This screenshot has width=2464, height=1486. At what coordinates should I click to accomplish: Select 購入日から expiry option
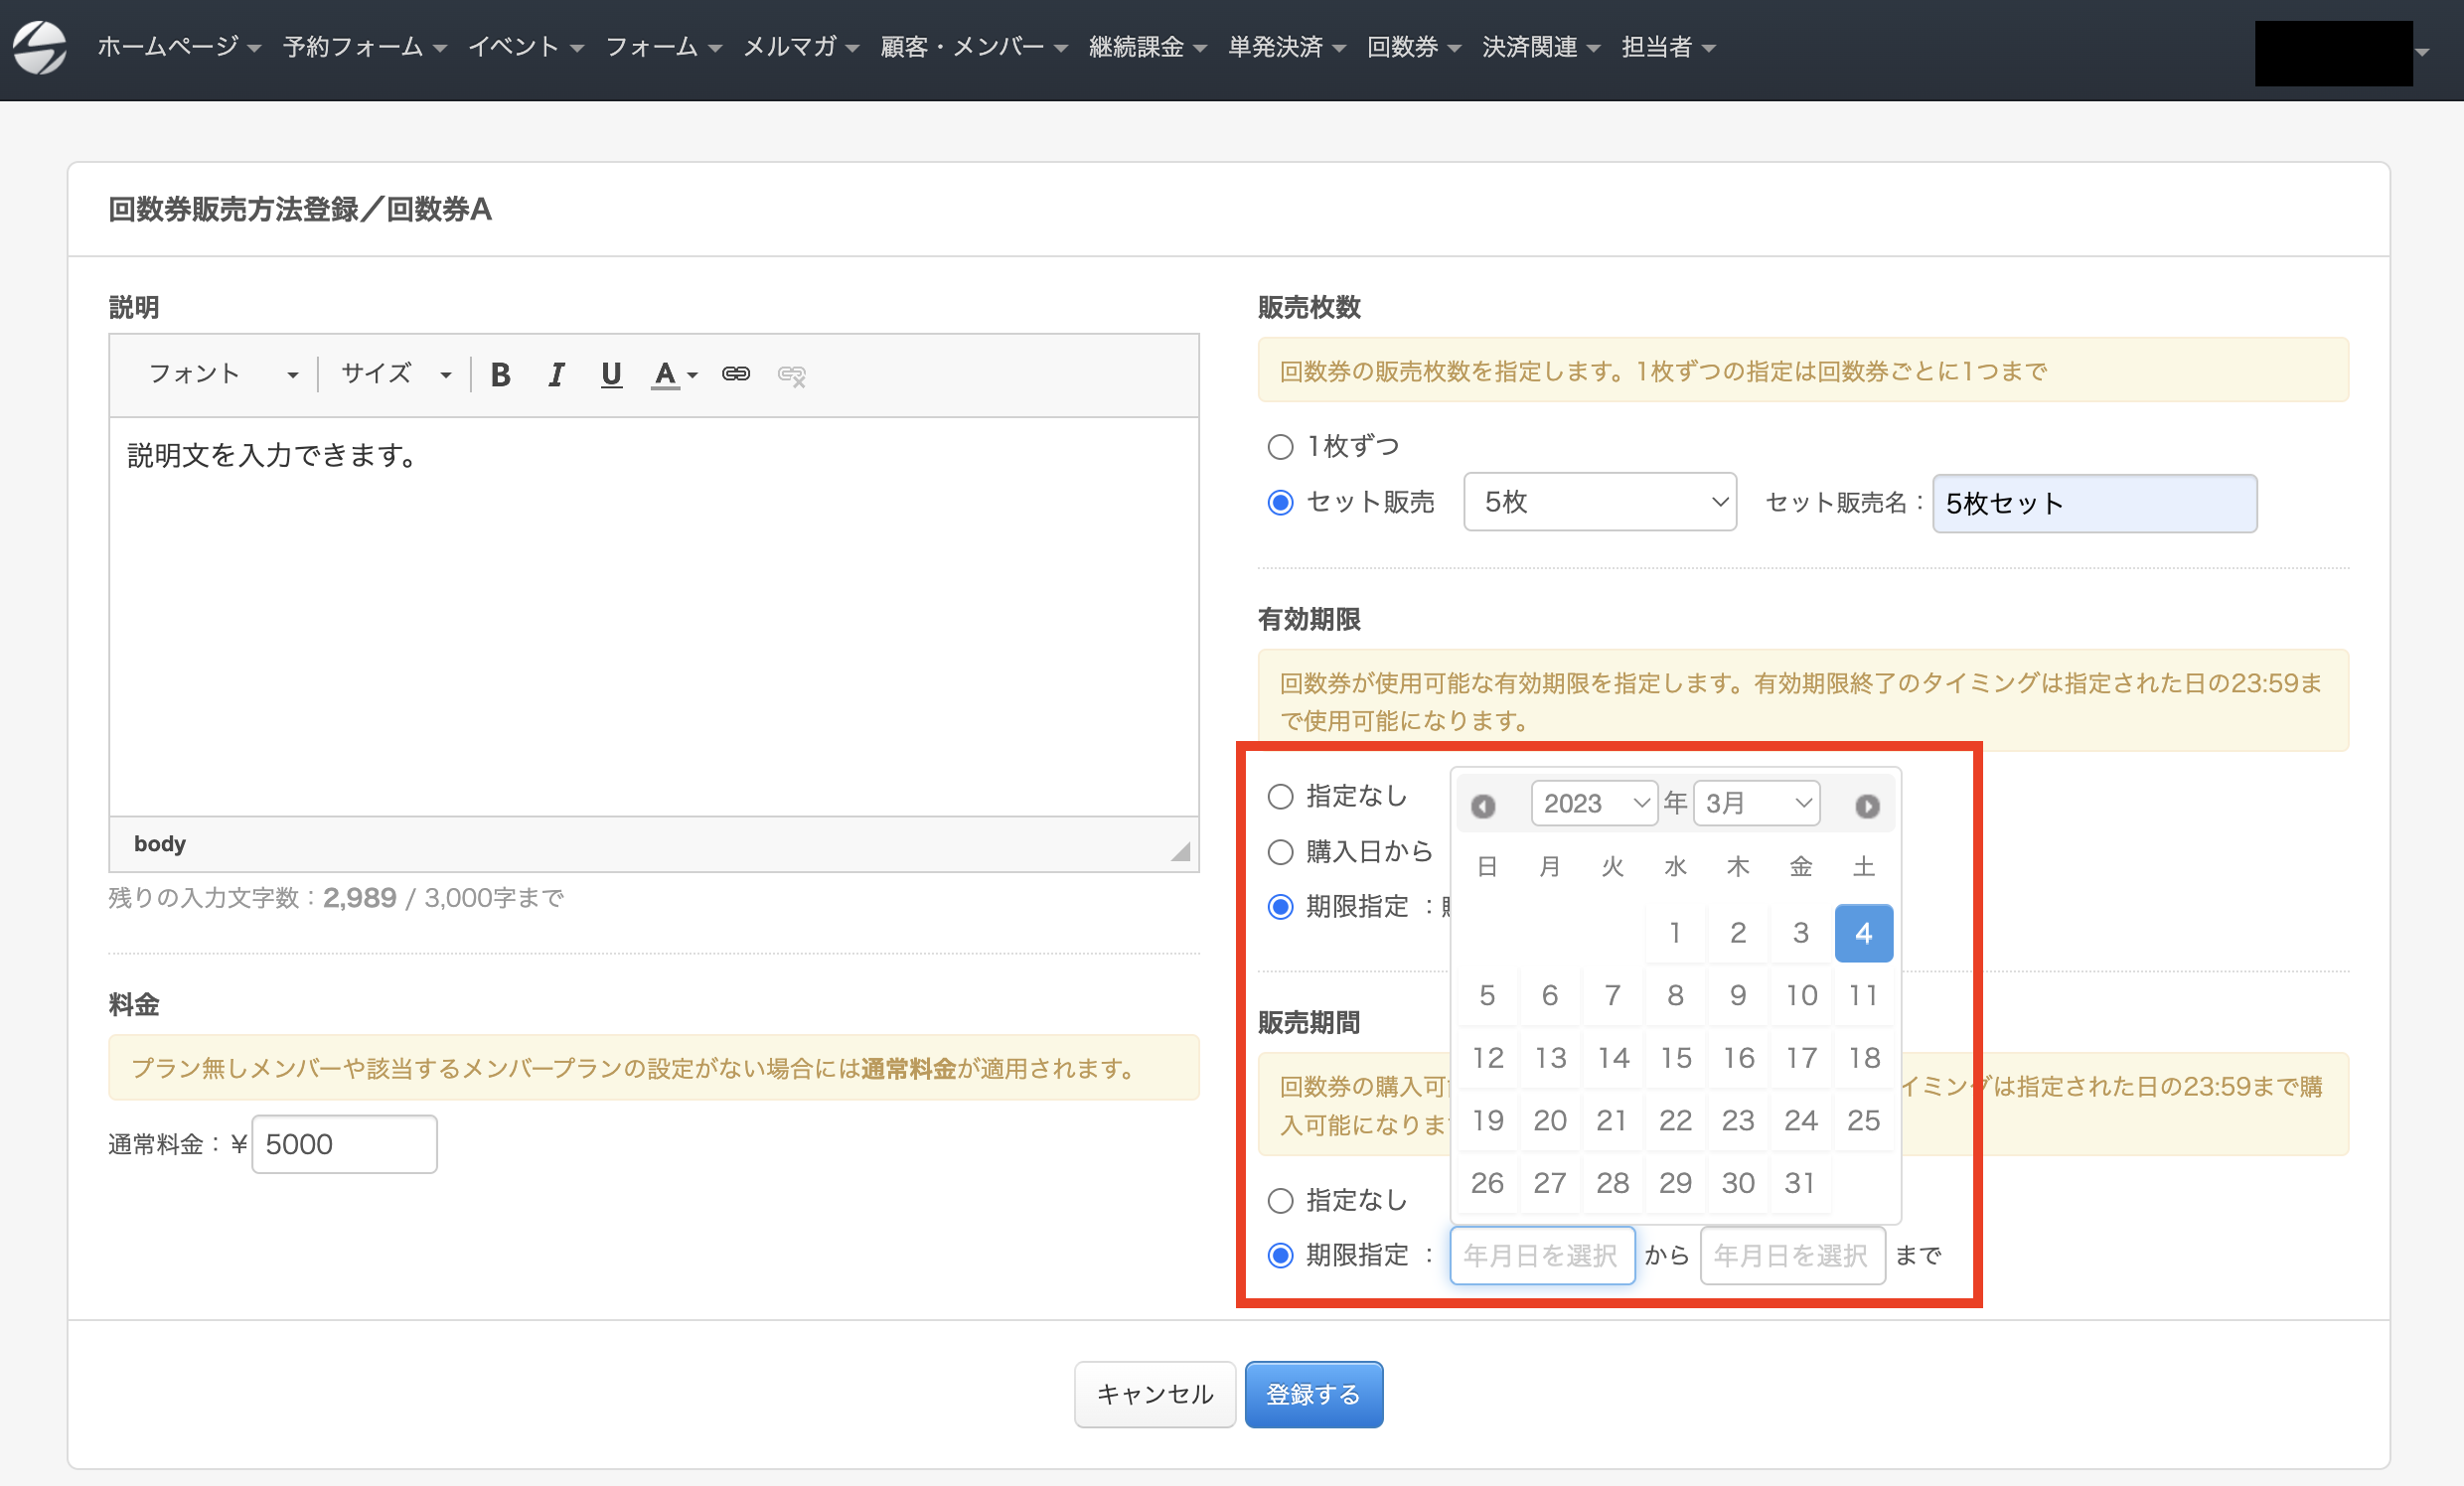(x=1280, y=852)
